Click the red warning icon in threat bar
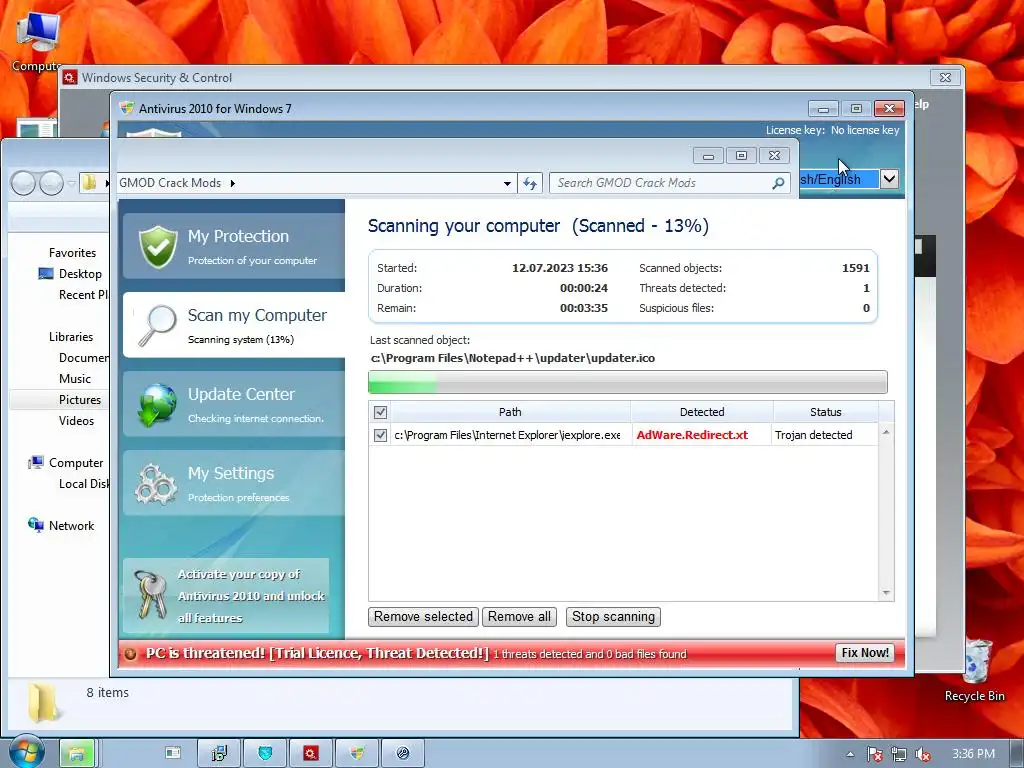The image size is (1024, 768). tap(130, 654)
